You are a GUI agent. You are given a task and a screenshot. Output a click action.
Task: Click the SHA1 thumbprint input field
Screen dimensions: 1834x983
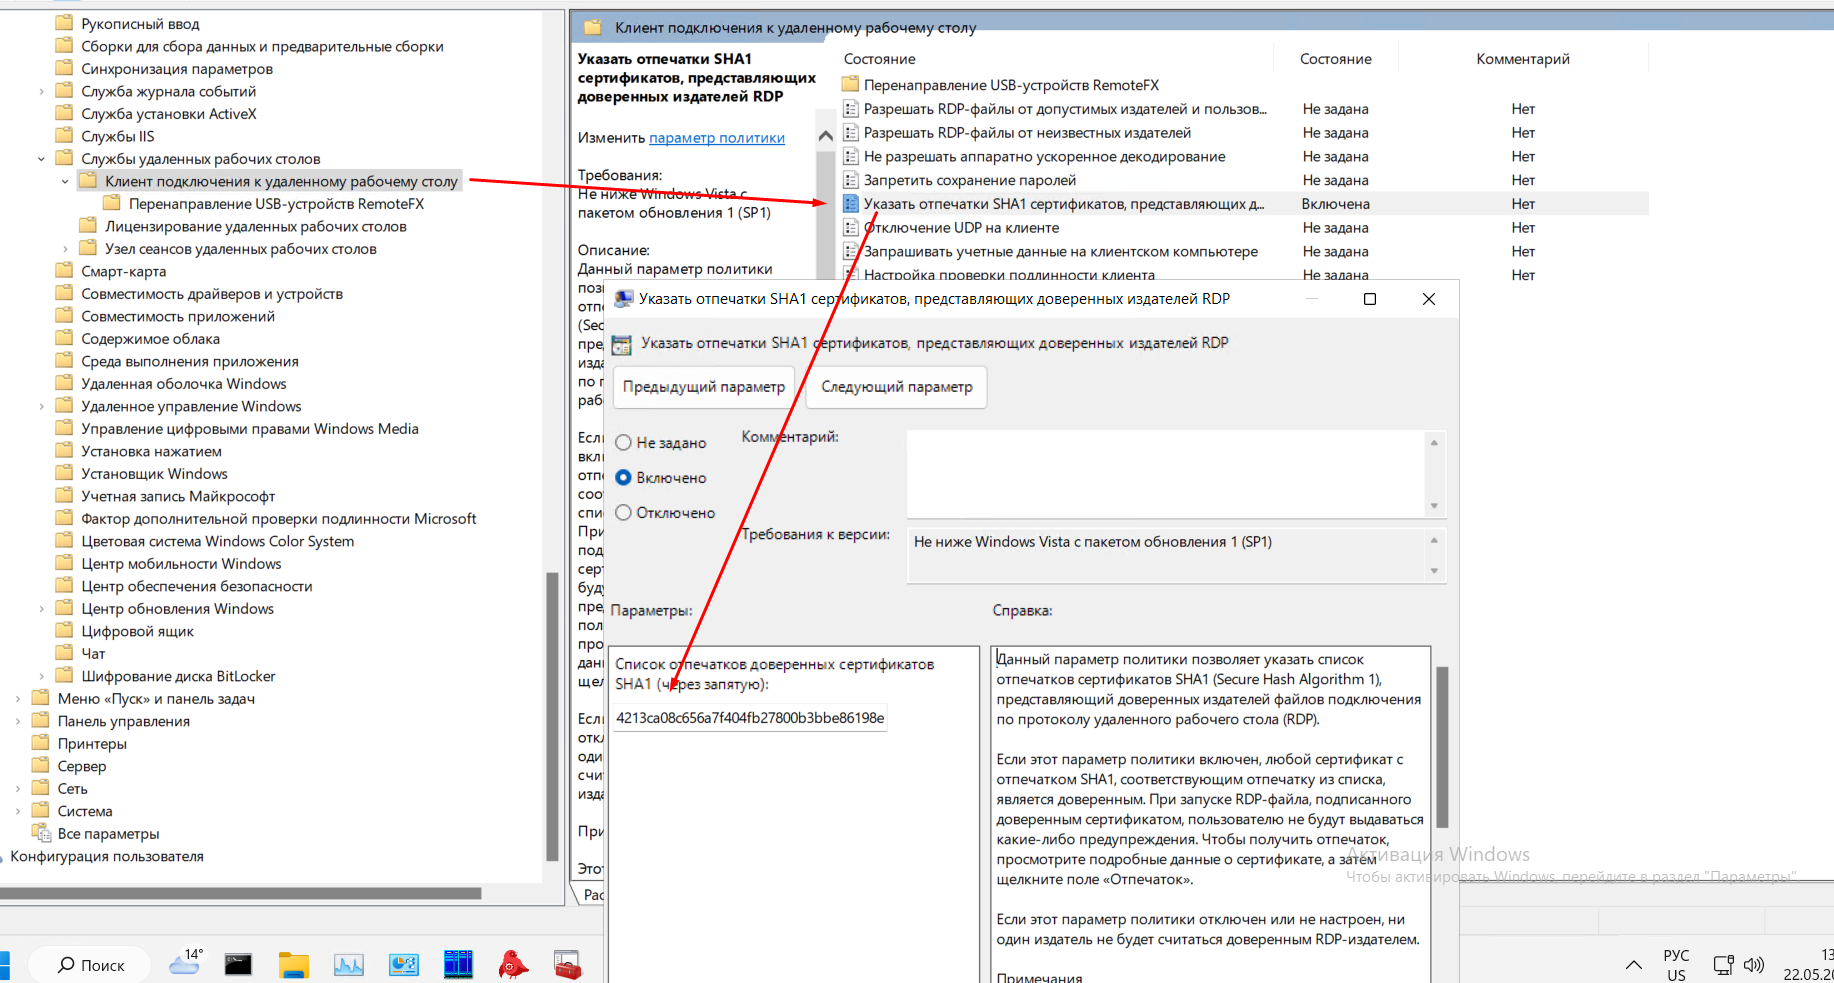(x=749, y=718)
